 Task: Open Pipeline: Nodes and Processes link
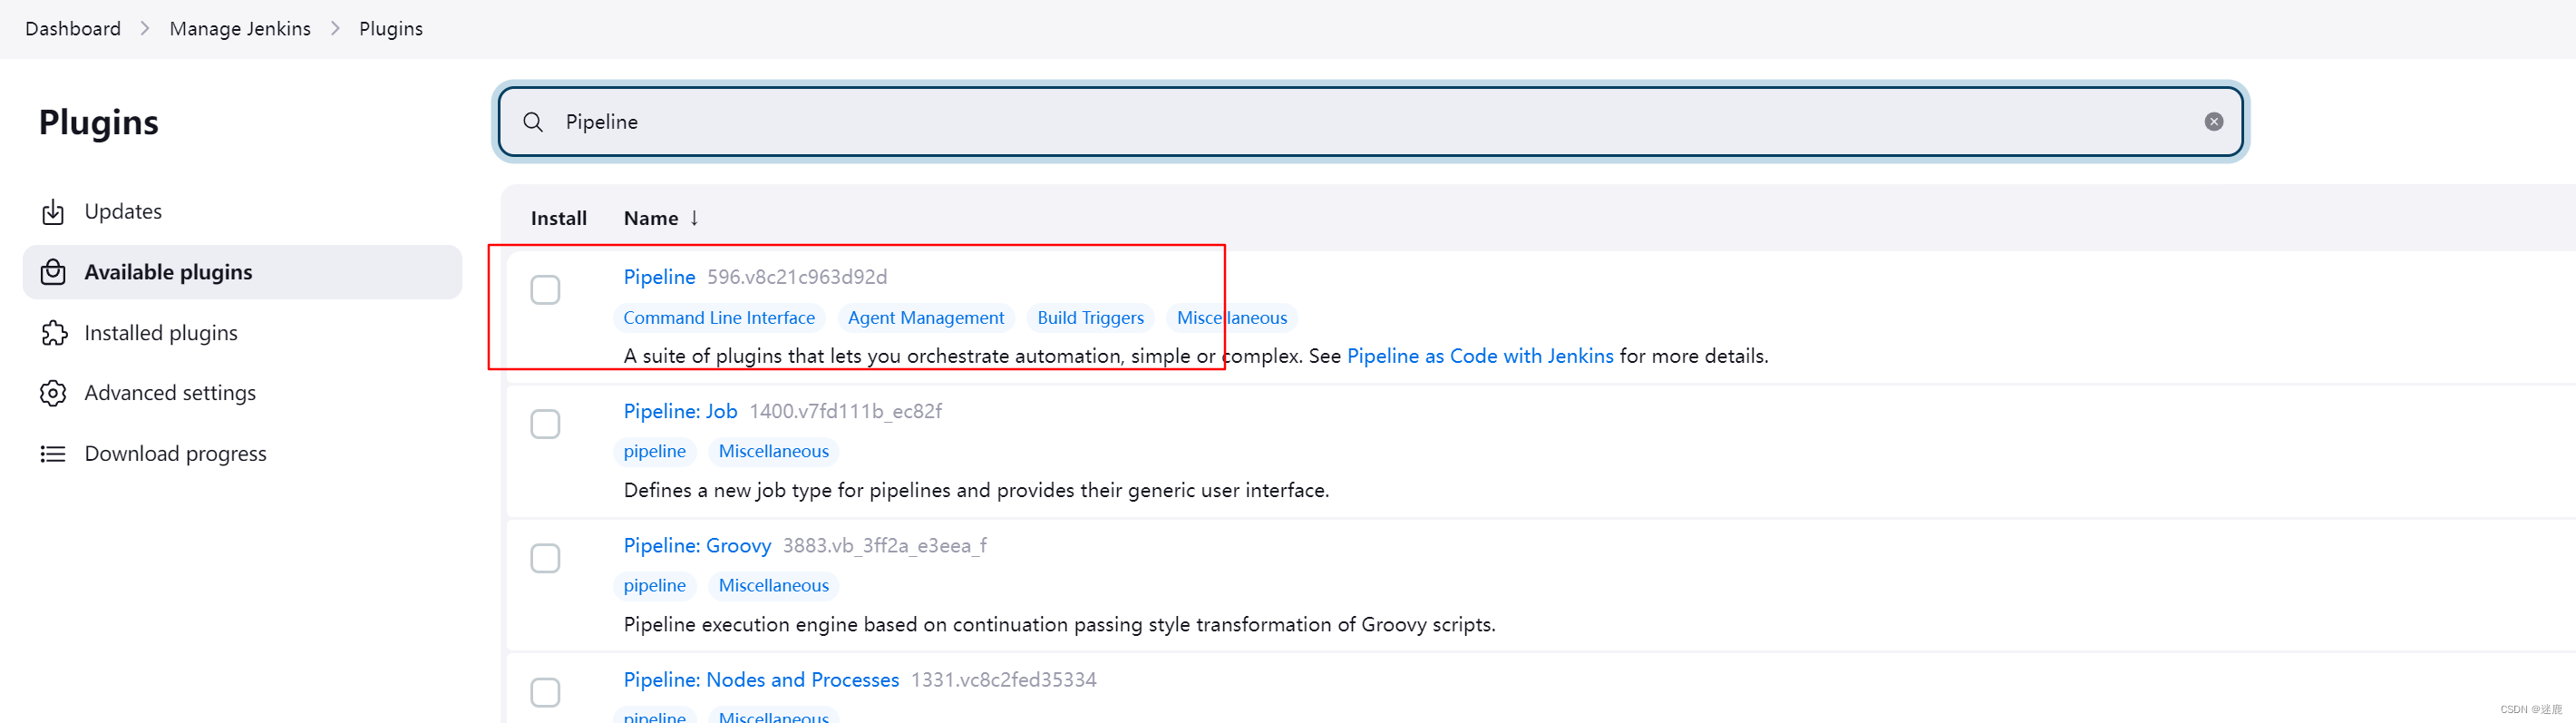tap(761, 680)
